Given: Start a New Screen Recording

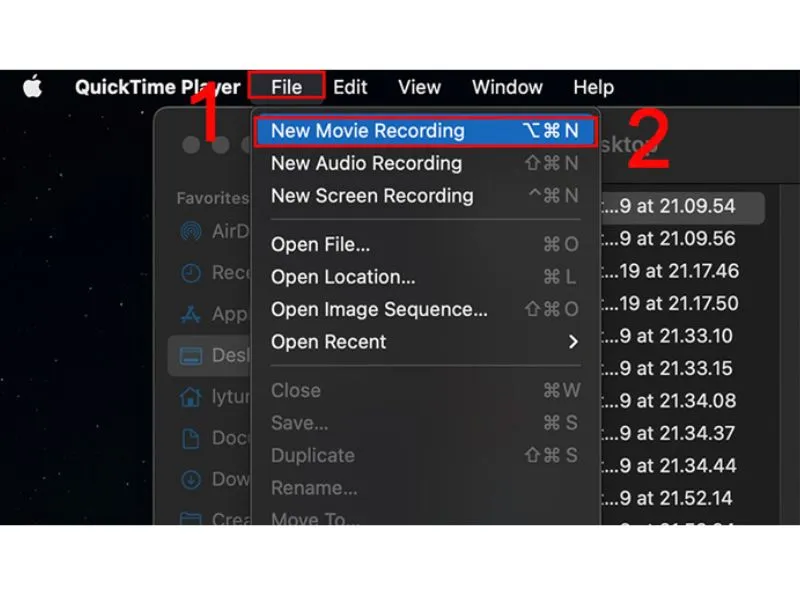Looking at the screenshot, I should 425,196.
